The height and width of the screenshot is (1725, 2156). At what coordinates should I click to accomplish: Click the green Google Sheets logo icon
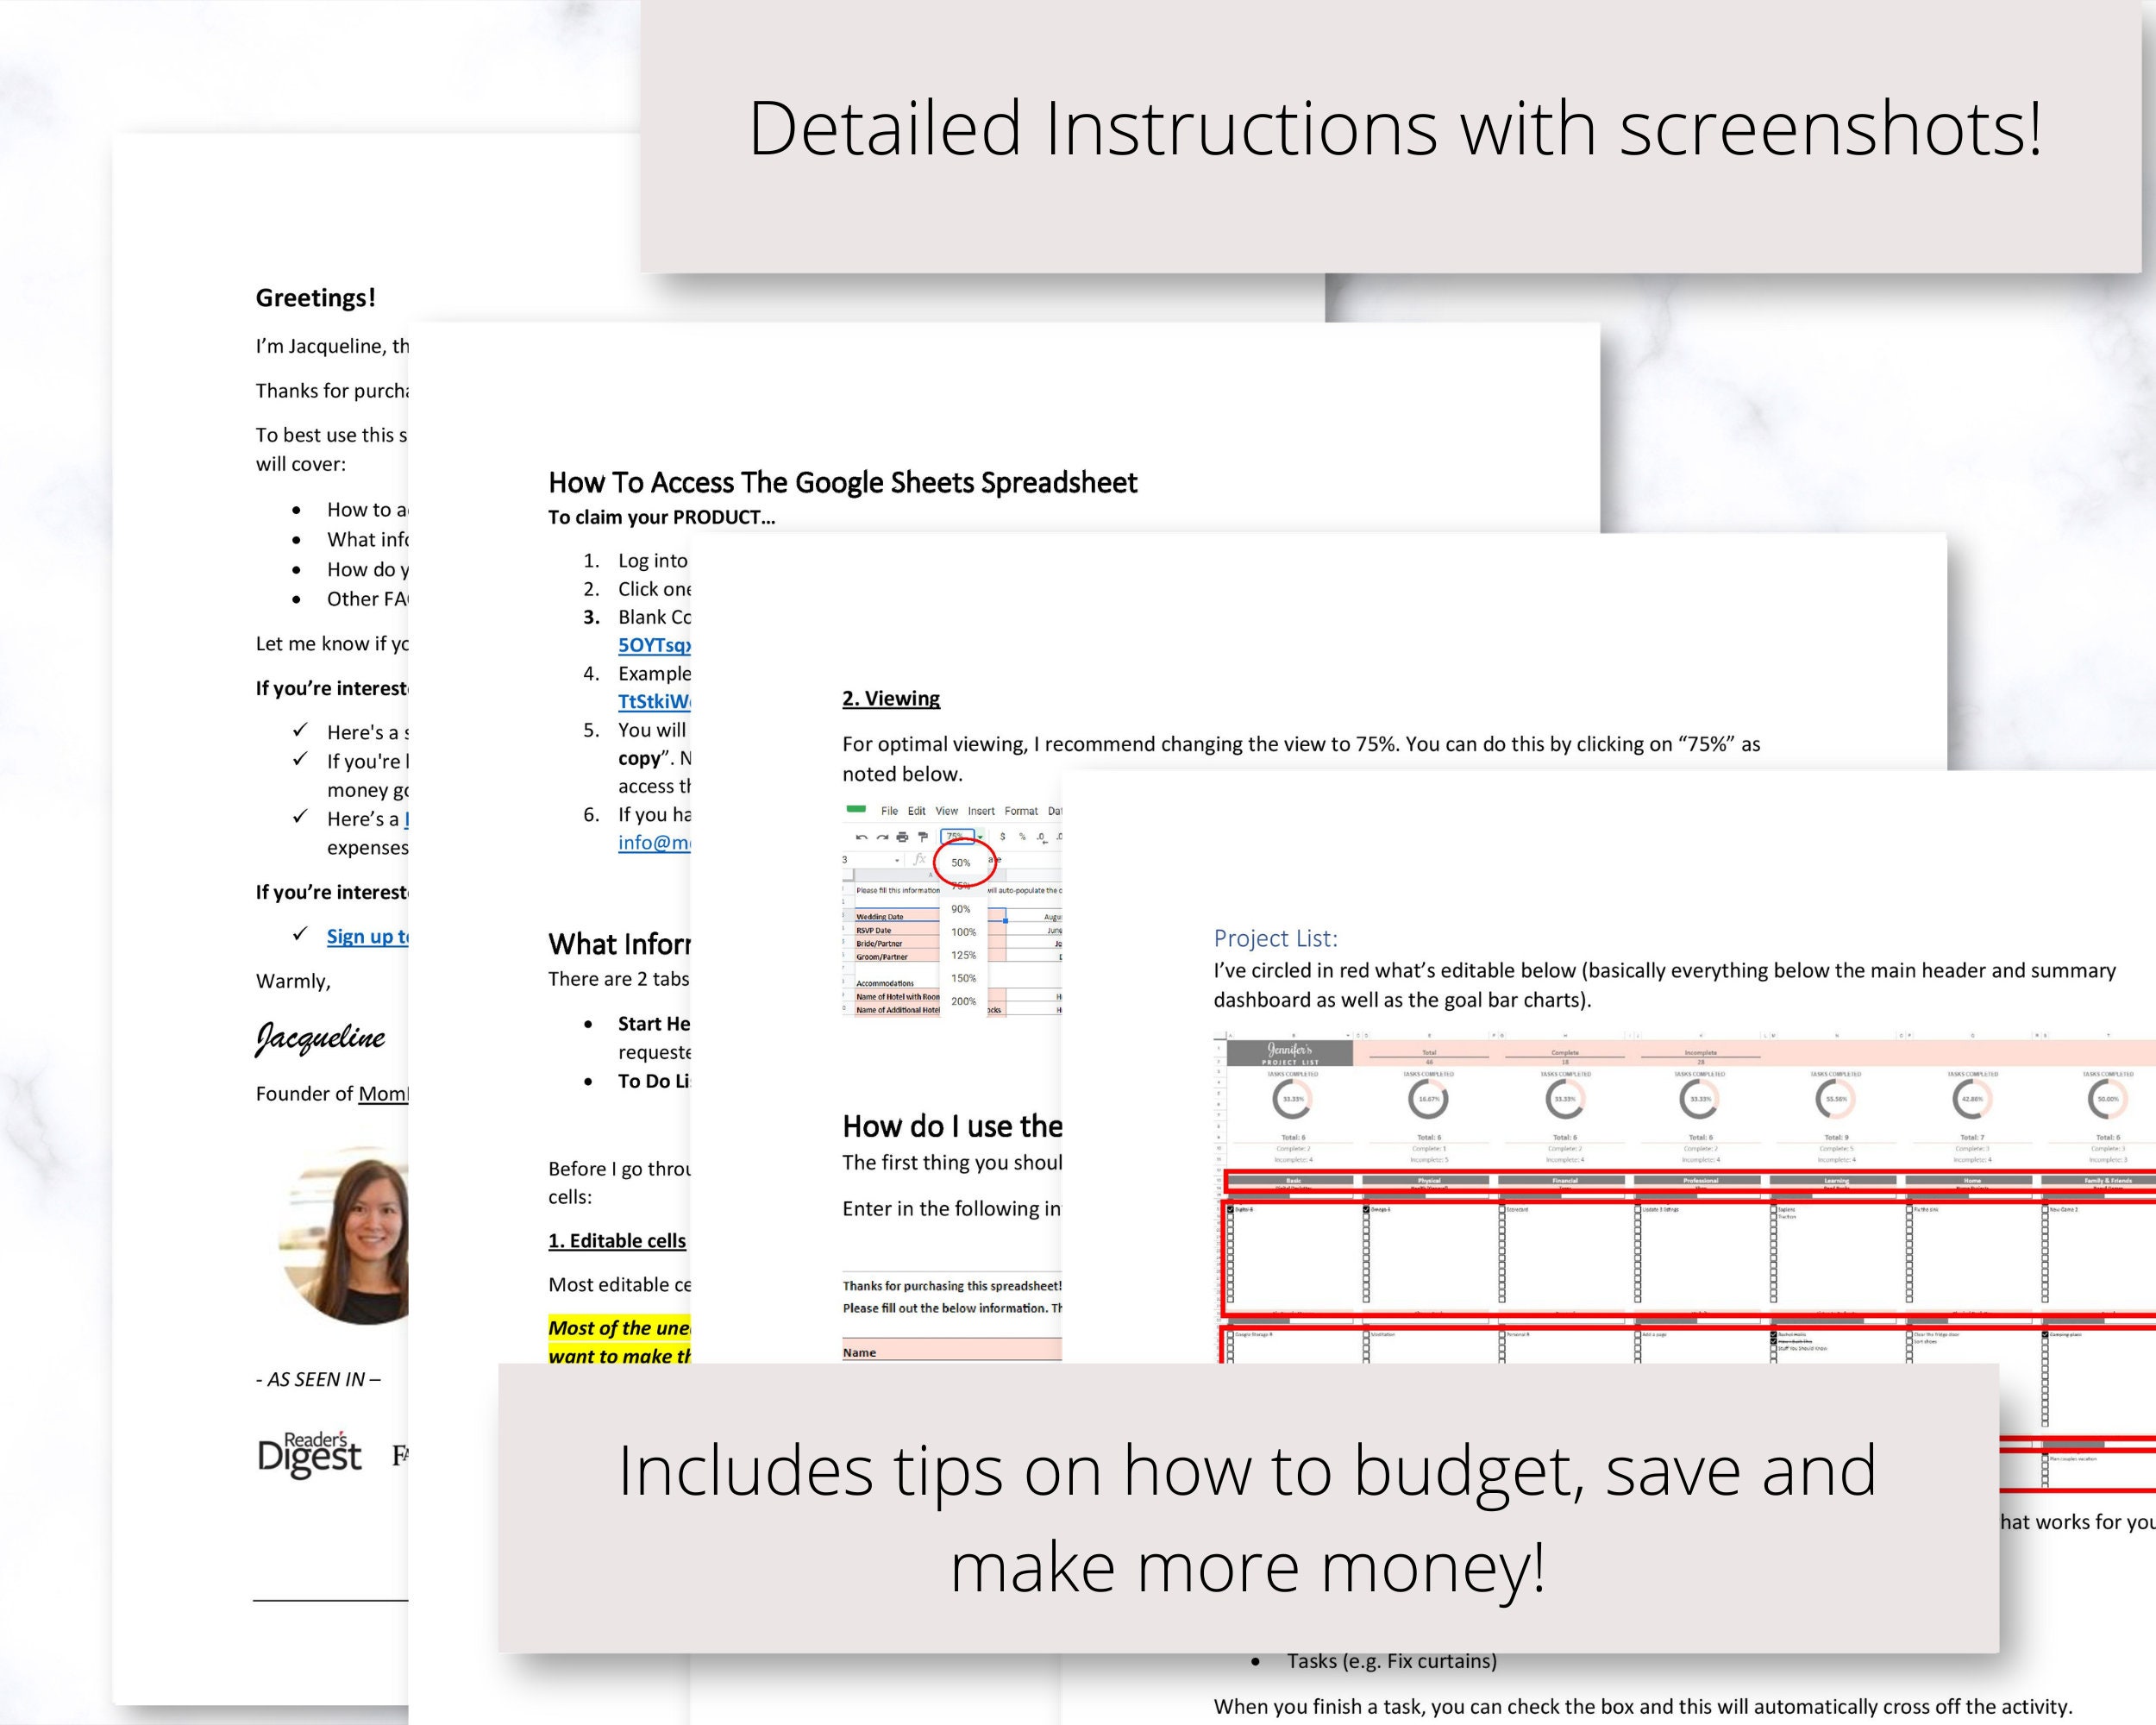(x=858, y=810)
